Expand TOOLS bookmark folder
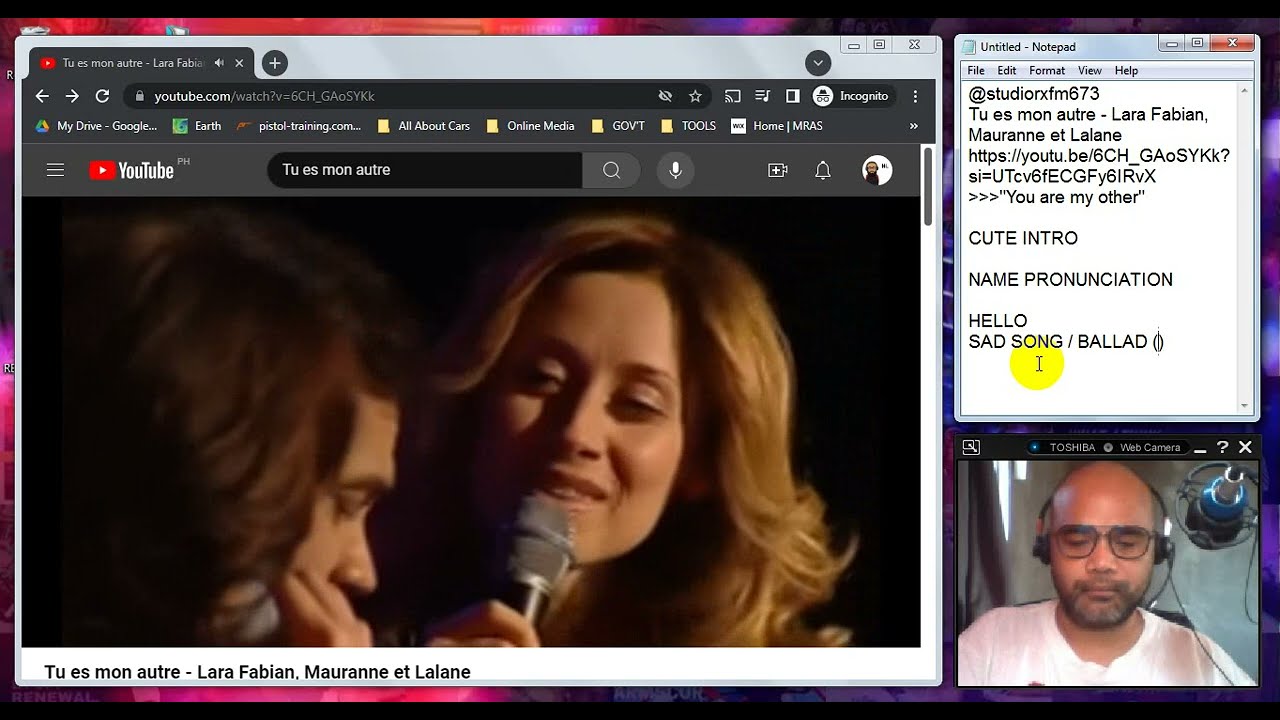 click(x=688, y=126)
